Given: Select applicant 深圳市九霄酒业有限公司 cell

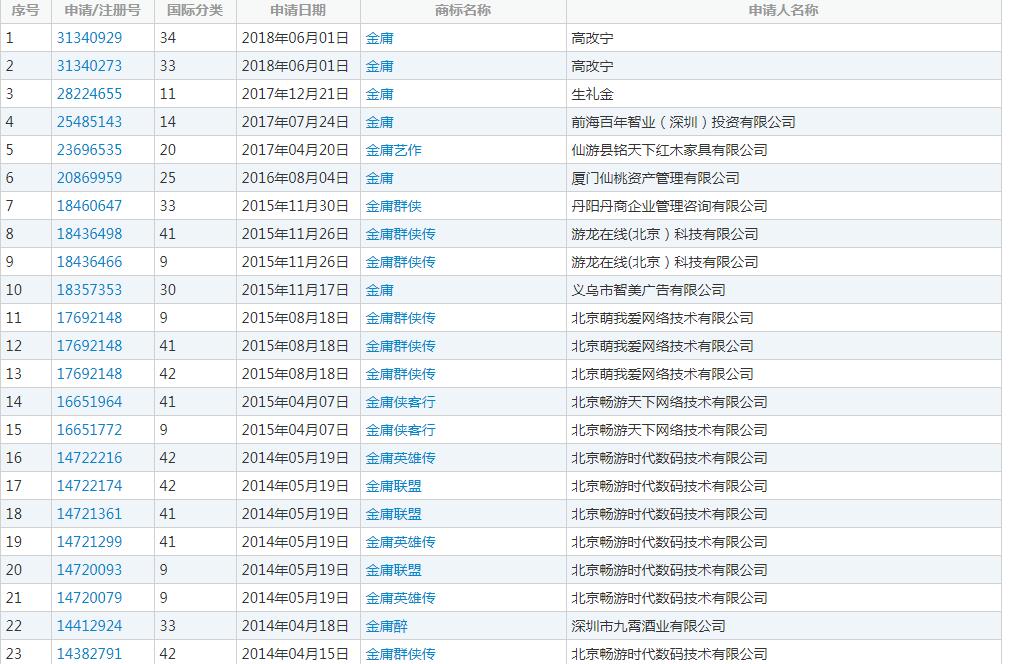Looking at the screenshot, I should (648, 626).
